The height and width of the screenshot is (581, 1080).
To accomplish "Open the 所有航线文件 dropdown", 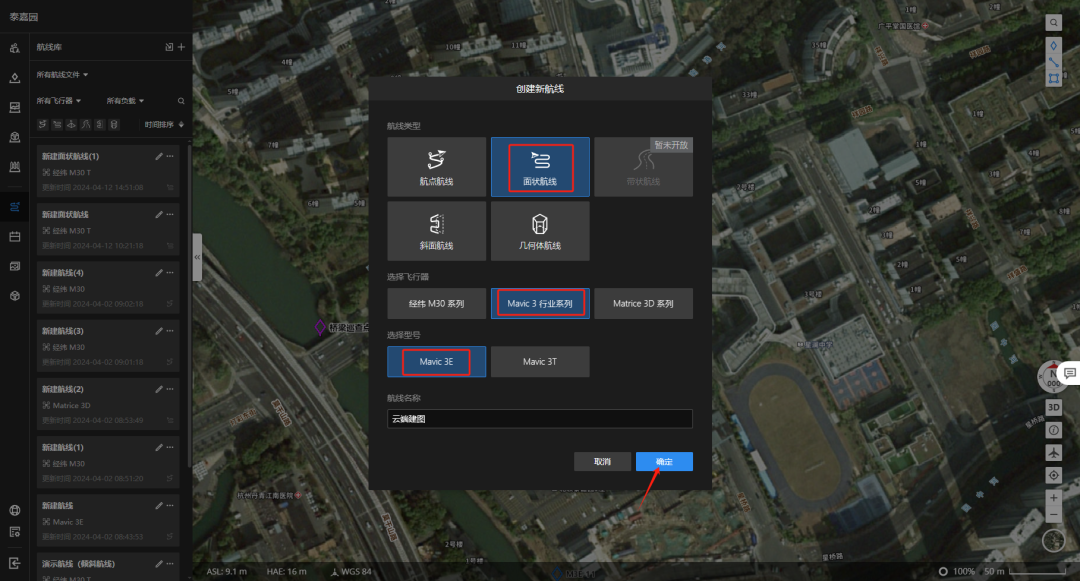I will 62,74.
